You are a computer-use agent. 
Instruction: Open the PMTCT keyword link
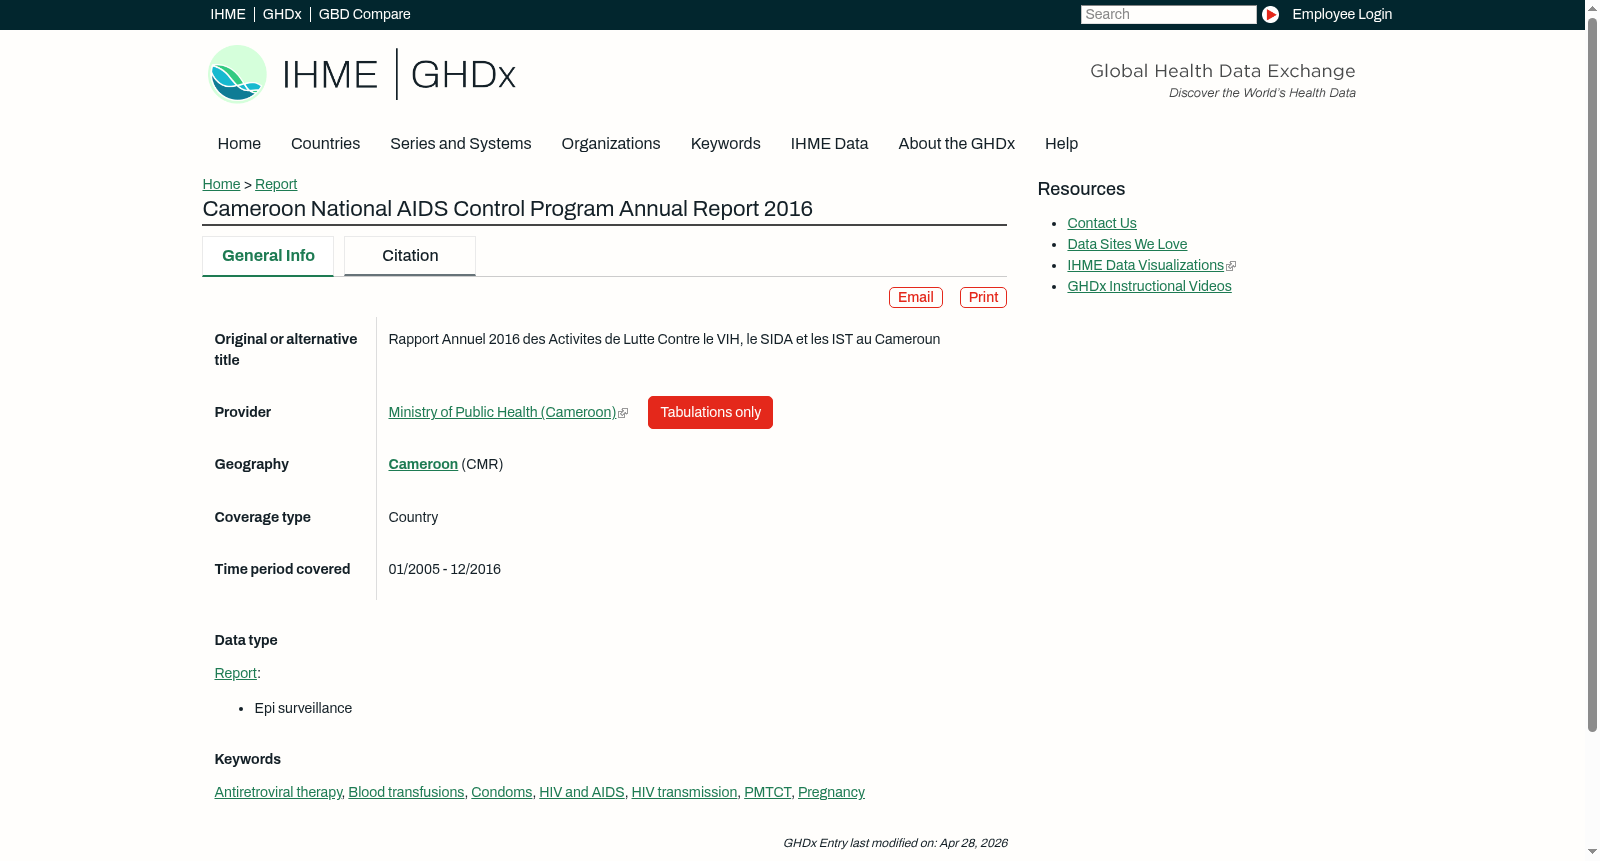(767, 792)
